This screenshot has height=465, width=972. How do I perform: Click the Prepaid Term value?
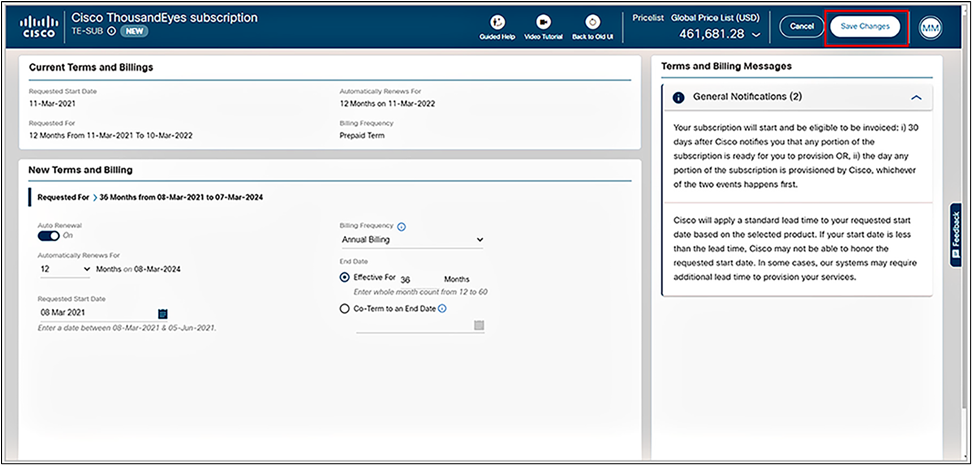tap(362, 135)
